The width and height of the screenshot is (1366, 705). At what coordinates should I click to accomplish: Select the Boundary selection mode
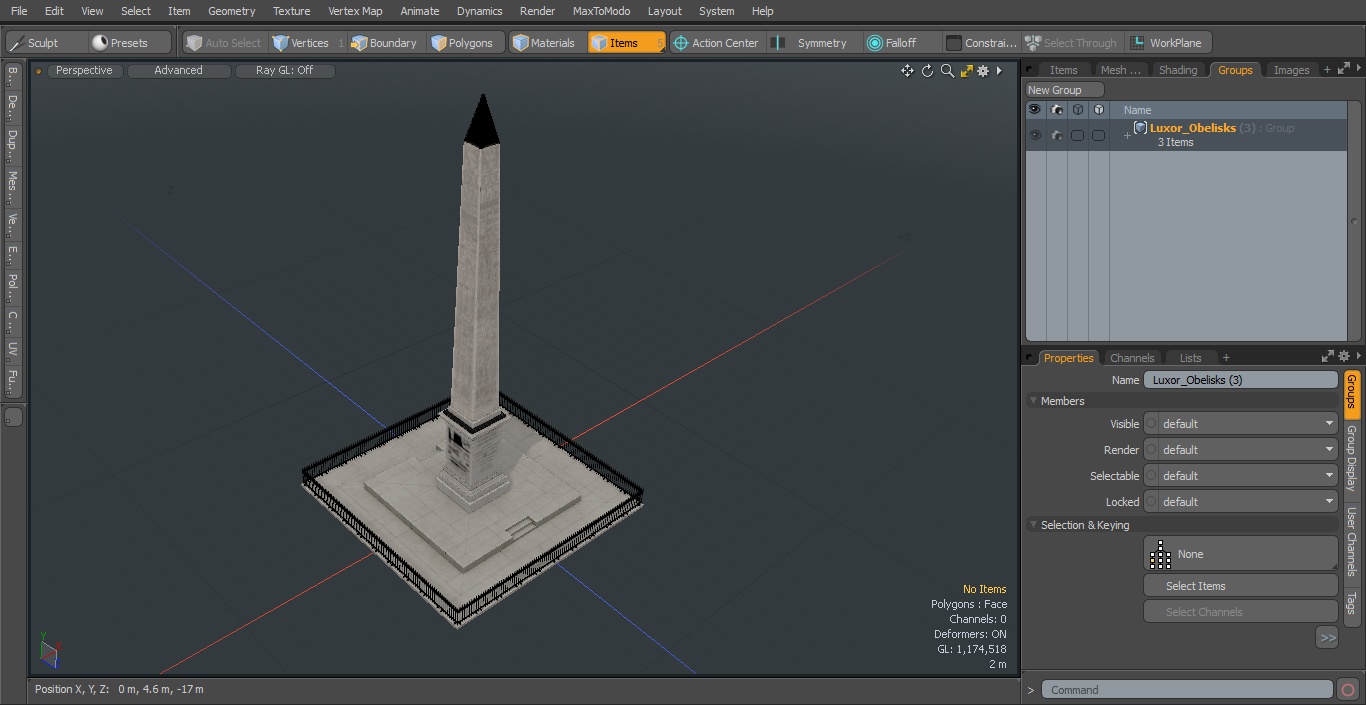coord(384,43)
